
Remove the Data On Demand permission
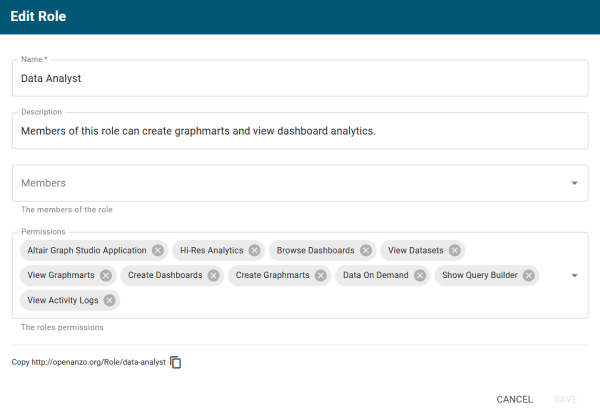[x=420, y=275]
